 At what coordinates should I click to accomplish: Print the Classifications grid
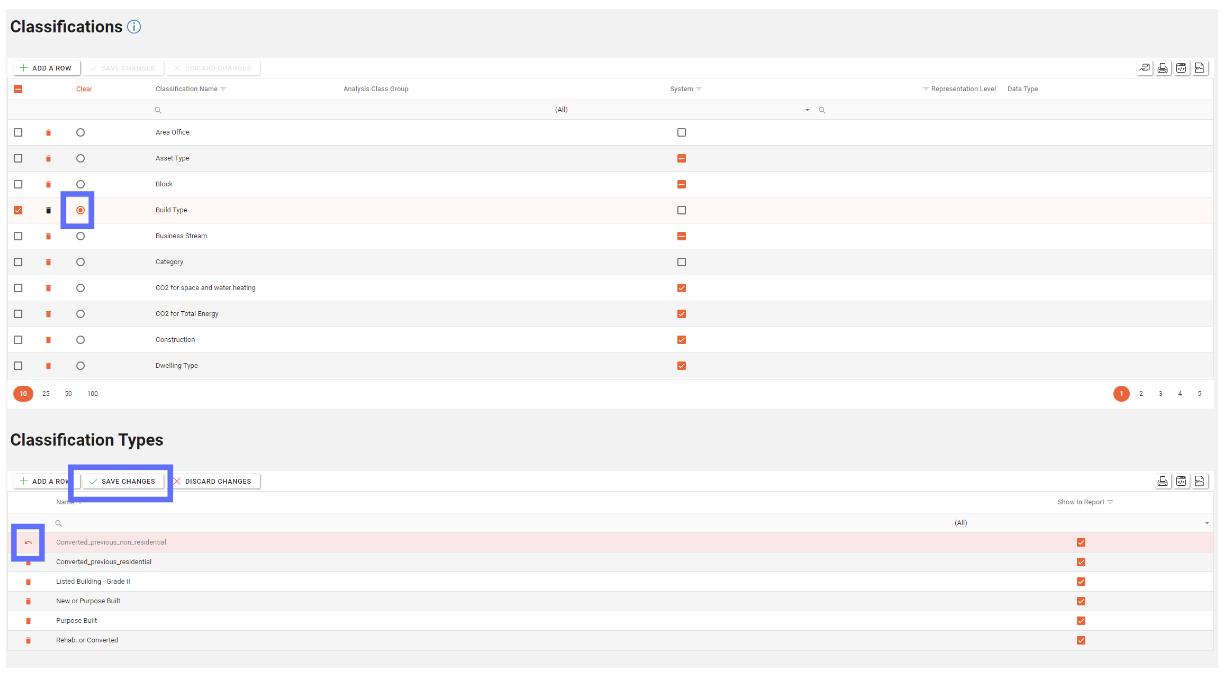(1163, 68)
